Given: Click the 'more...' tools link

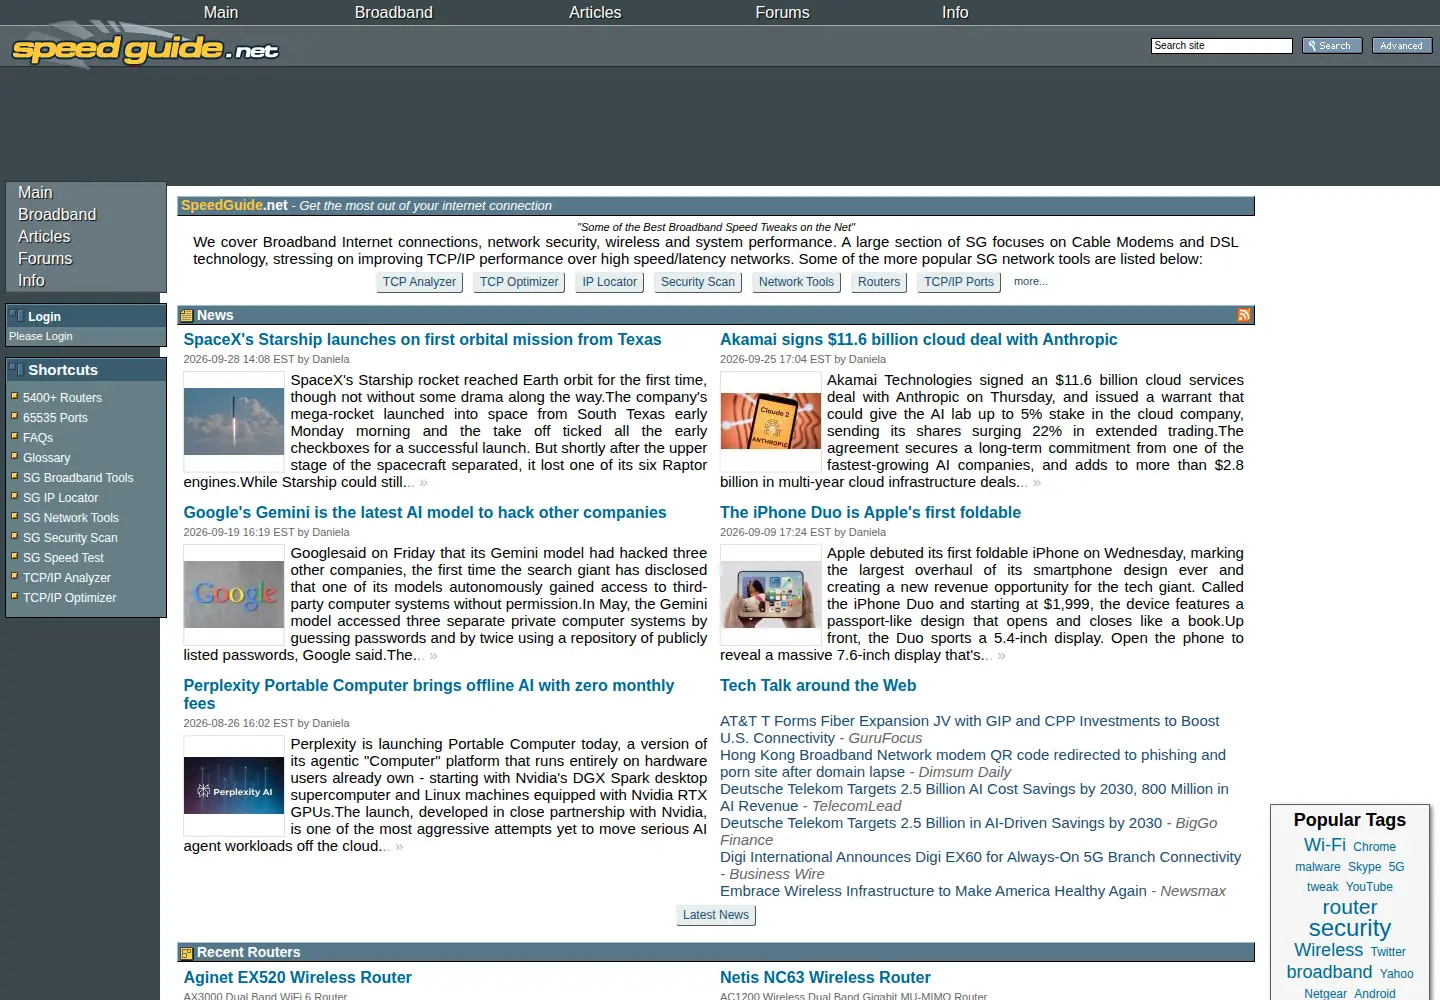Looking at the screenshot, I should click(x=1031, y=282).
